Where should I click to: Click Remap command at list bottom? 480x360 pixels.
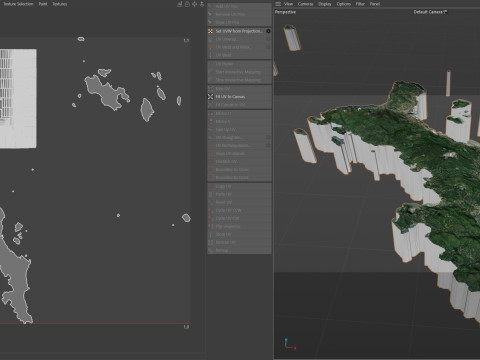[x=239, y=250]
